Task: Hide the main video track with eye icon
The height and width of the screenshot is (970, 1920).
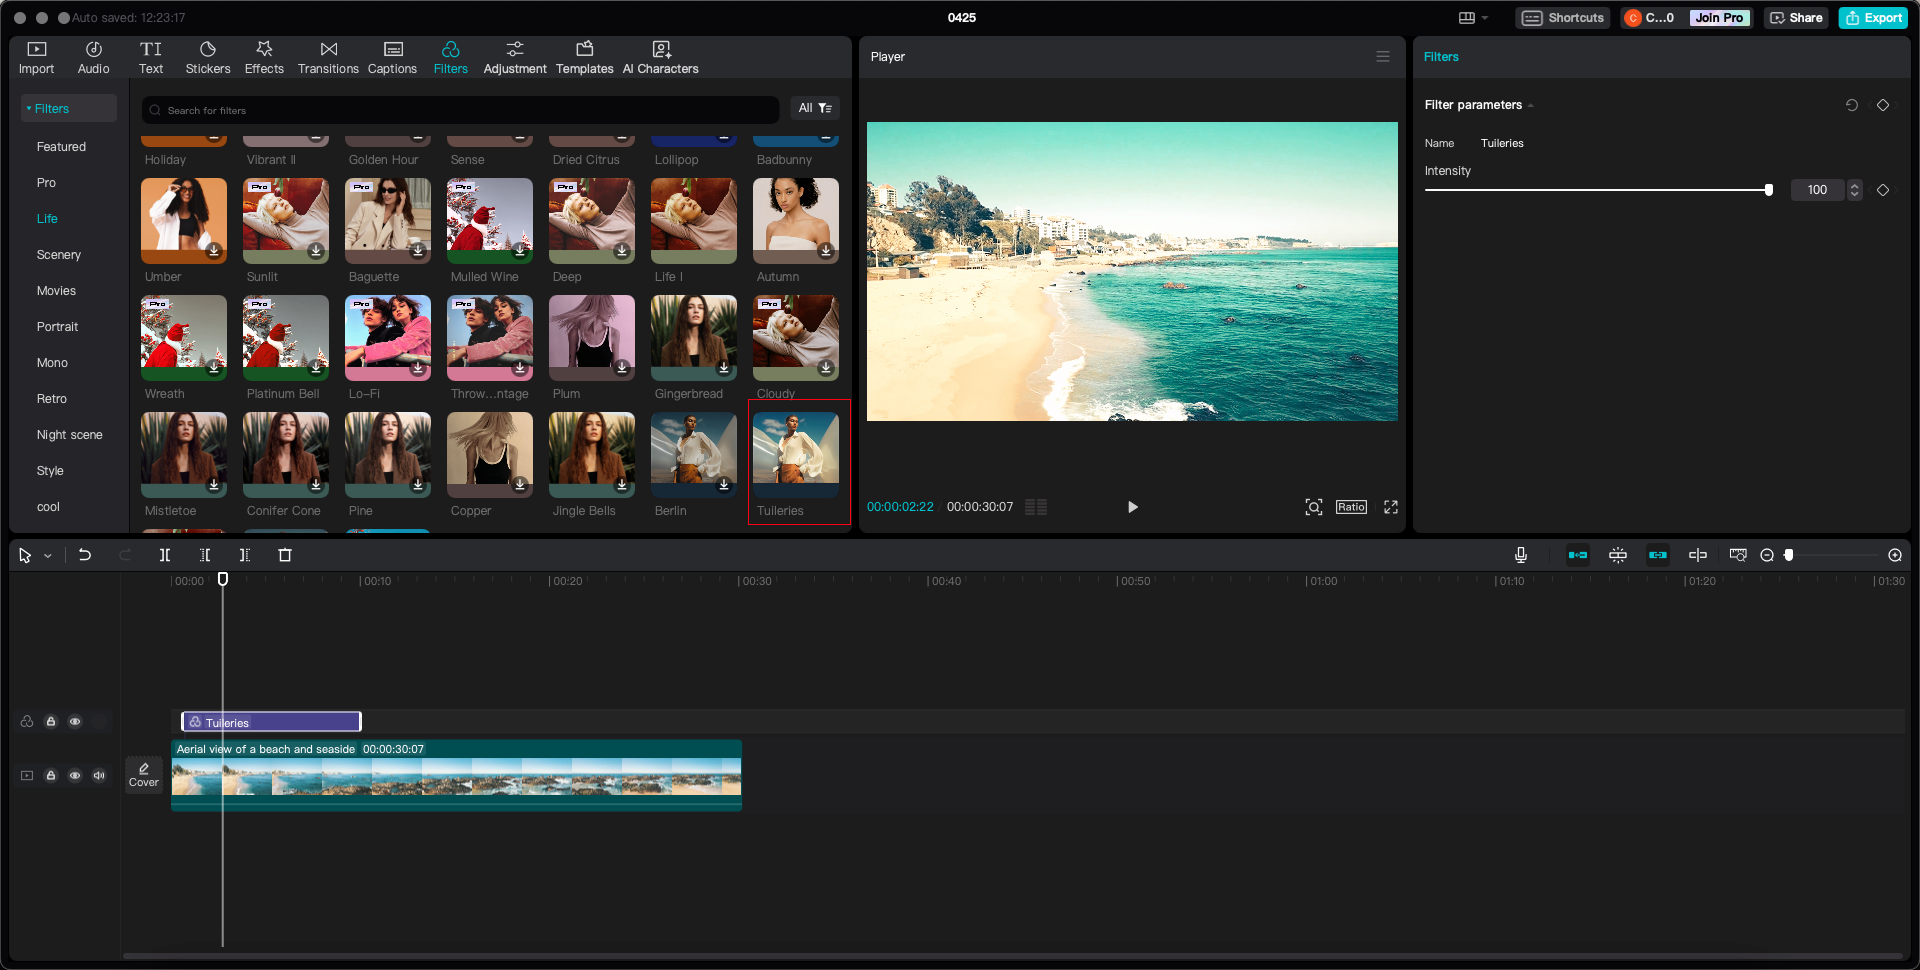Action: click(x=75, y=775)
